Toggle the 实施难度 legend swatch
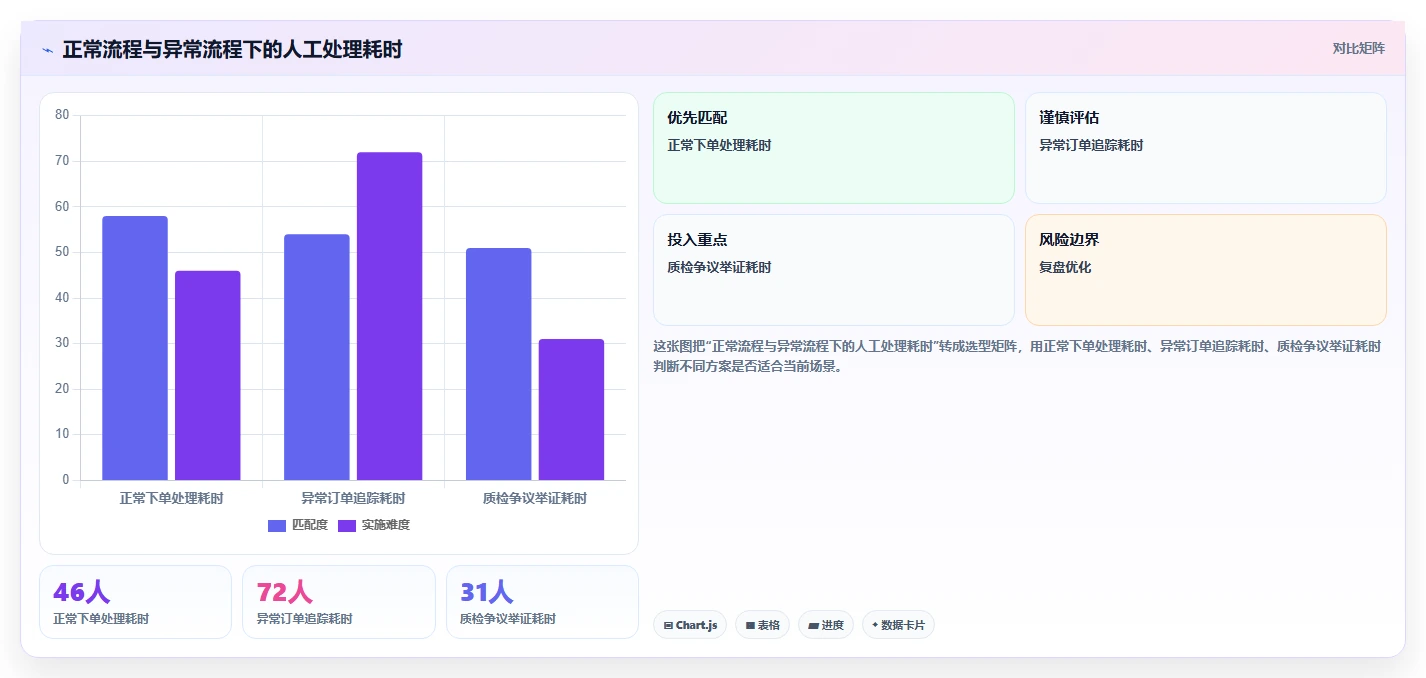 coord(347,526)
